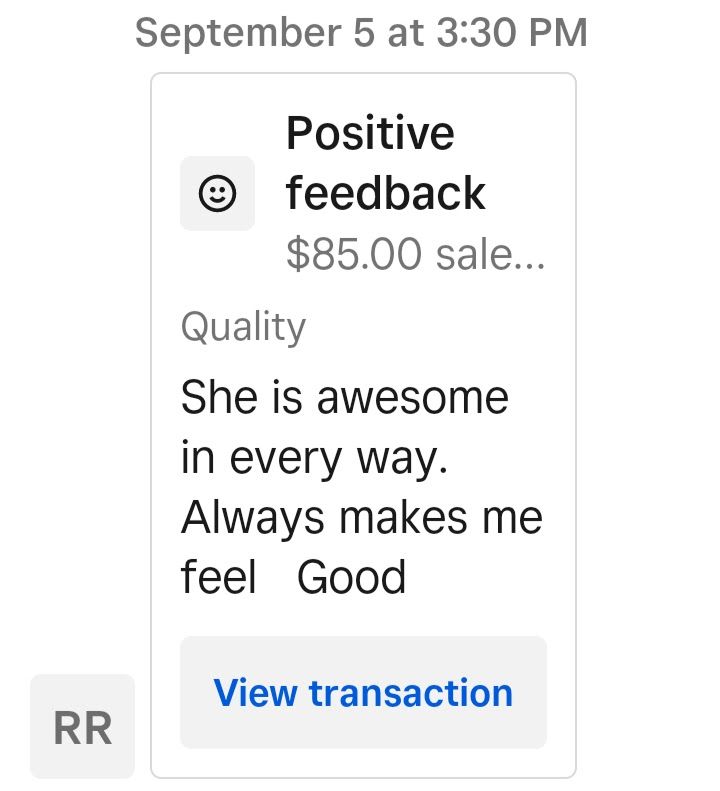Click the September 5 timestamp

click(360, 32)
